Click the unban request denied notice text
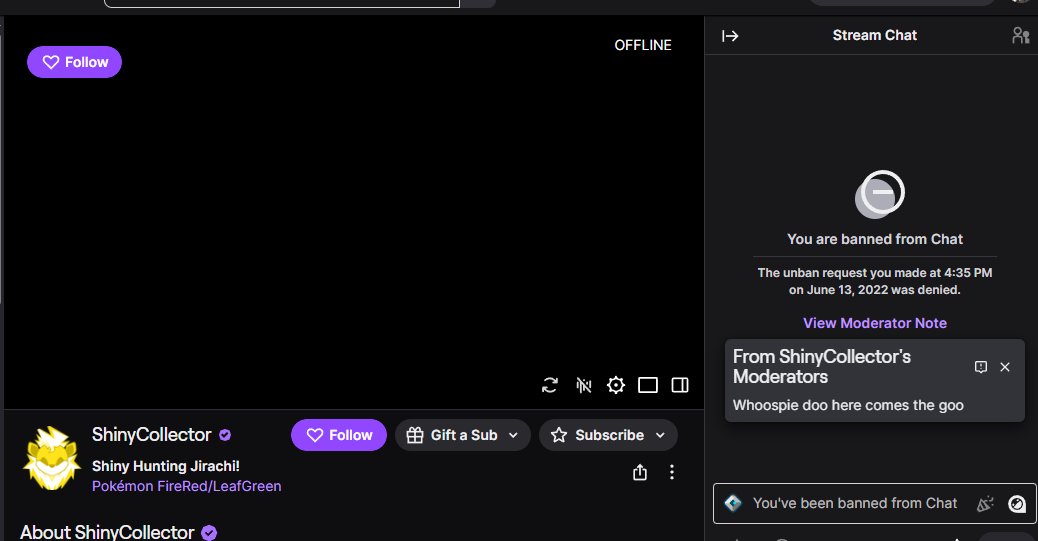1038x541 pixels. [x=874, y=281]
